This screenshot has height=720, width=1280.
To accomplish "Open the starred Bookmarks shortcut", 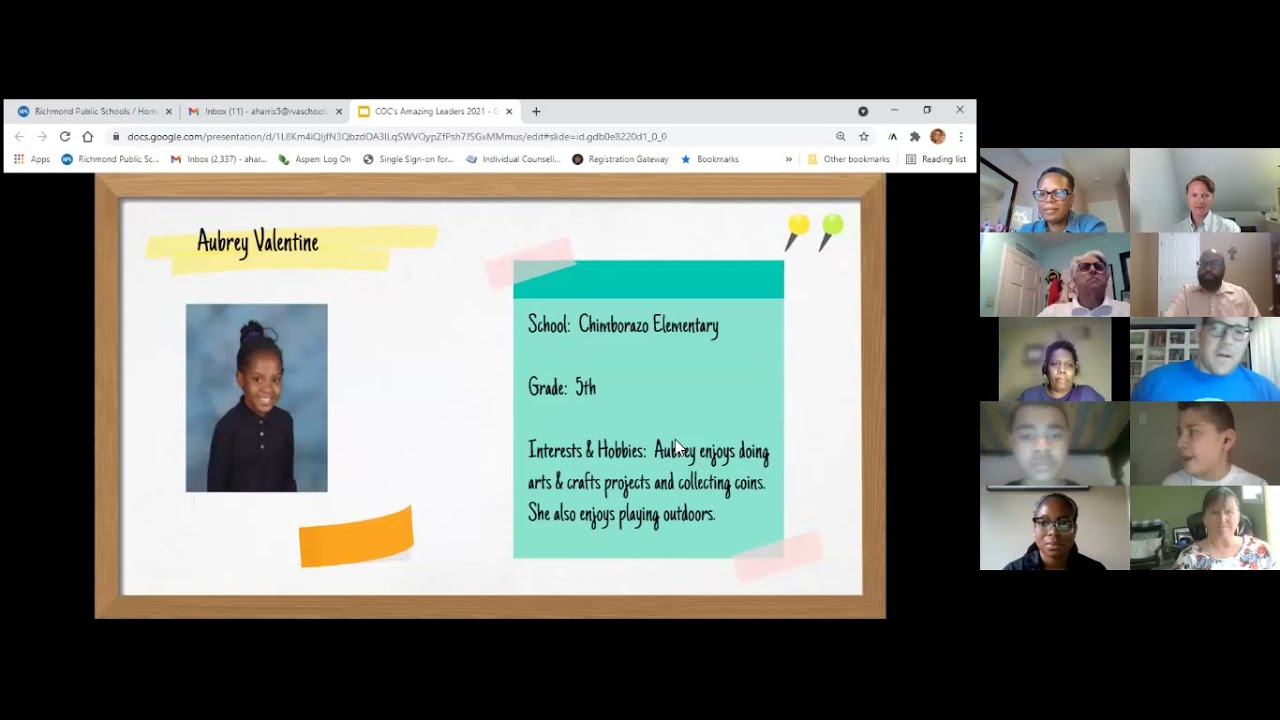I will coord(710,159).
